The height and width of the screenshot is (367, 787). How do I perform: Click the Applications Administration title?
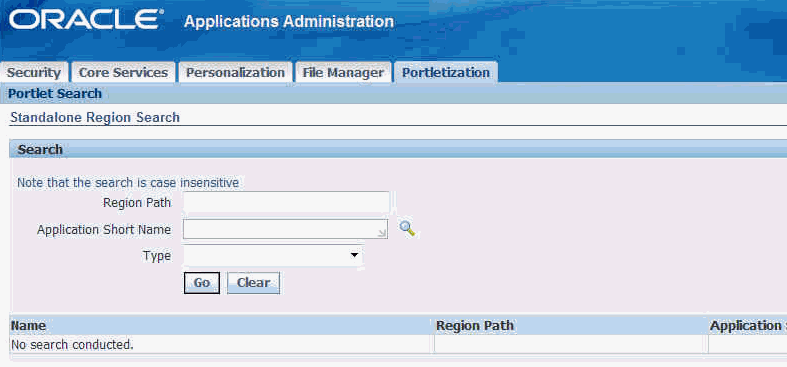click(x=289, y=22)
